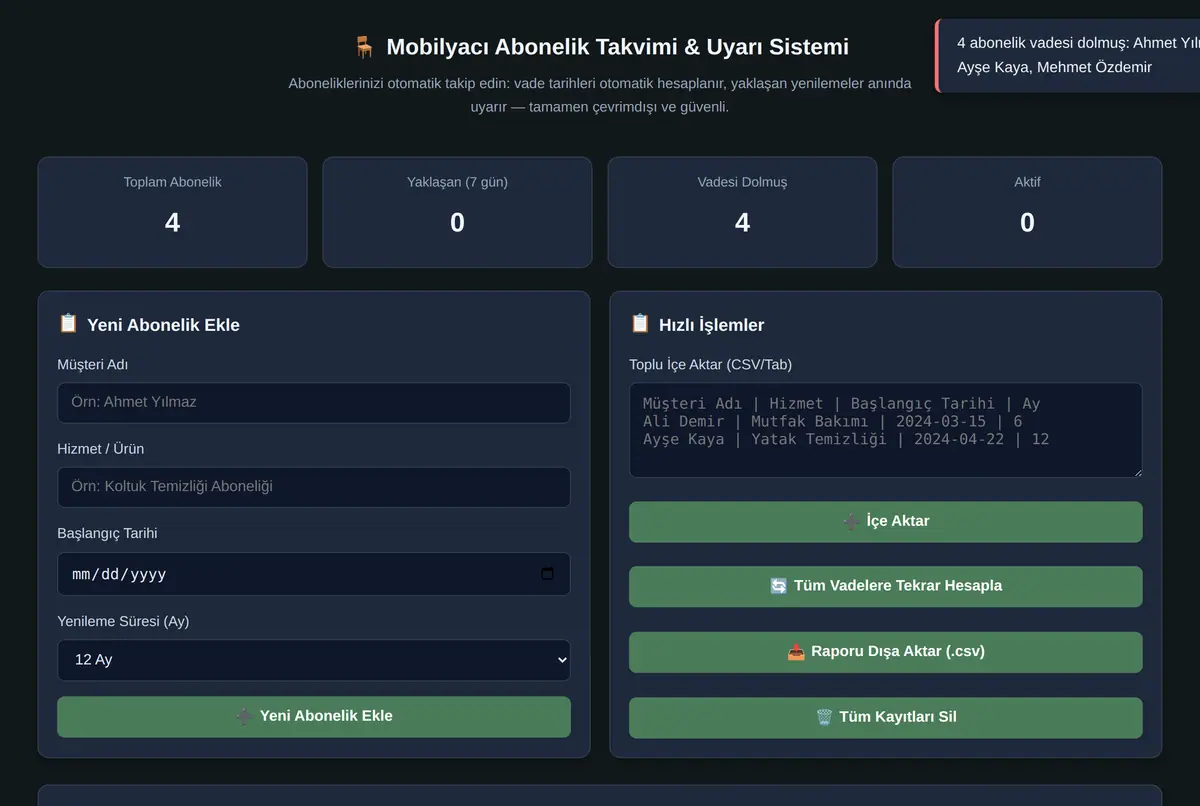Click the İçe Aktar button
The image size is (1200, 806).
885,522
